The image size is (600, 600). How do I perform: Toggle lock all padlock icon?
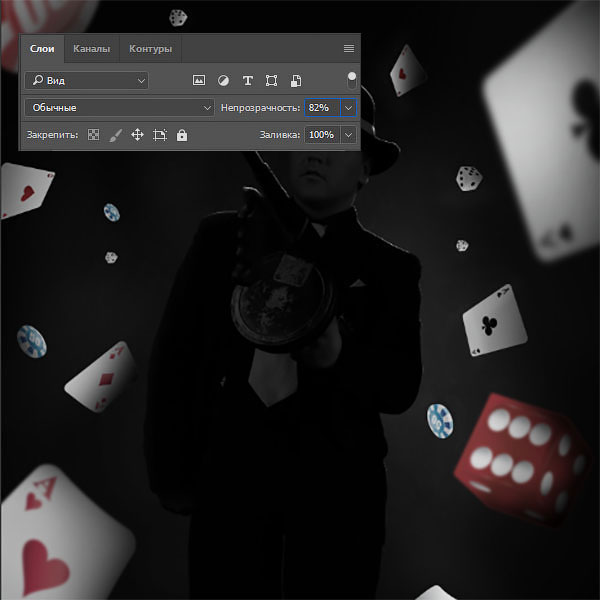[182, 135]
